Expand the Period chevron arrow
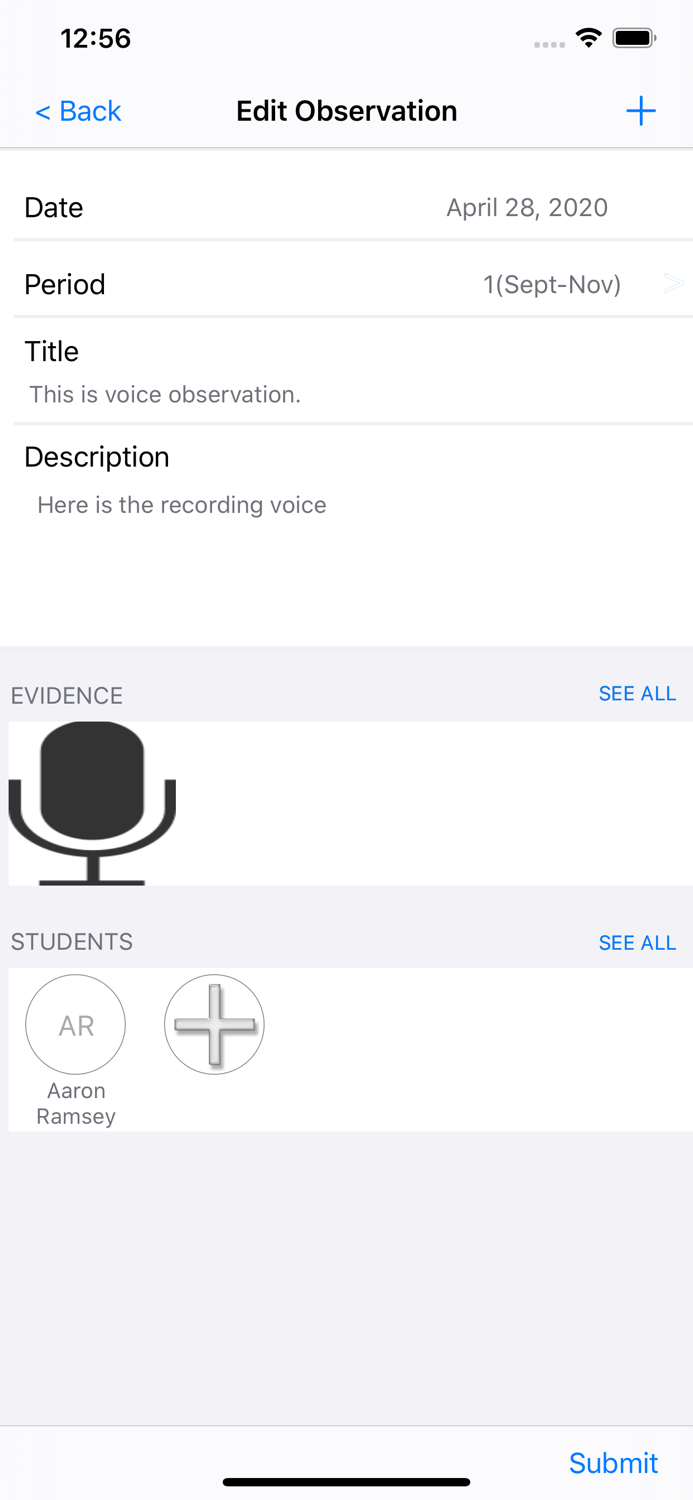 coord(673,284)
